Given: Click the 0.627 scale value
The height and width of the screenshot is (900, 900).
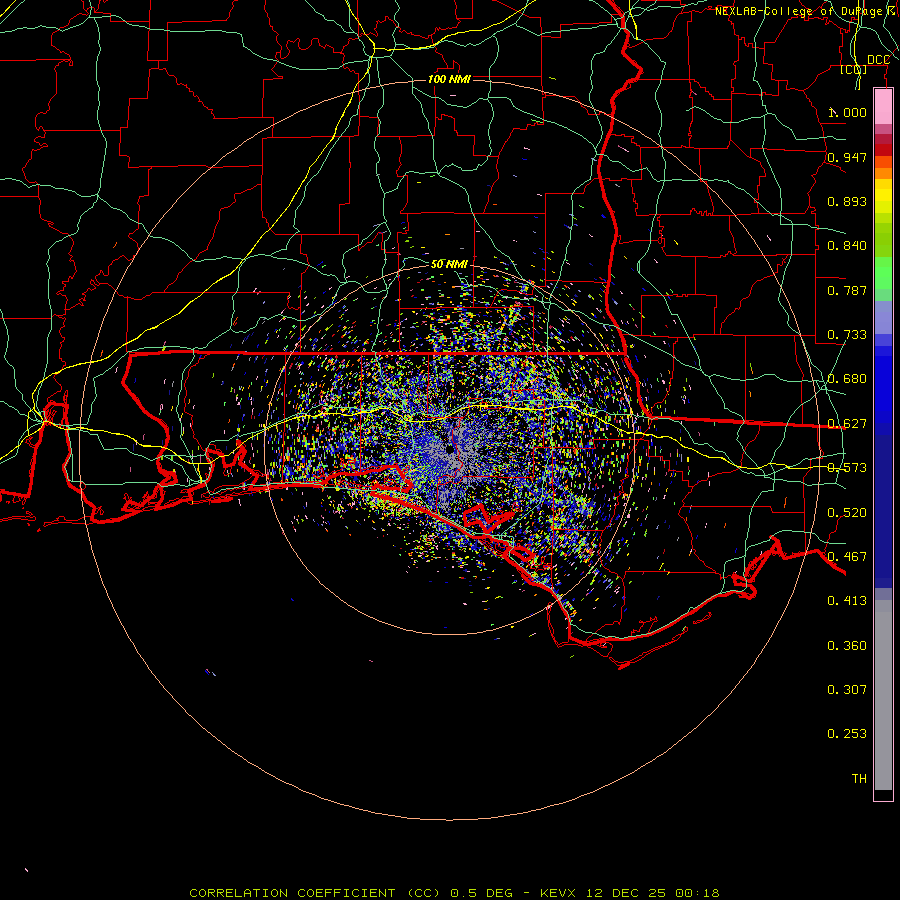Looking at the screenshot, I should tap(847, 424).
